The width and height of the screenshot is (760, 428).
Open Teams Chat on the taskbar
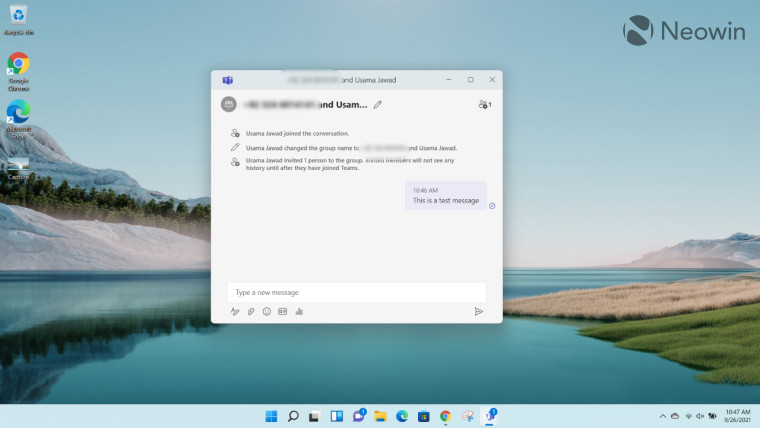click(x=359, y=415)
